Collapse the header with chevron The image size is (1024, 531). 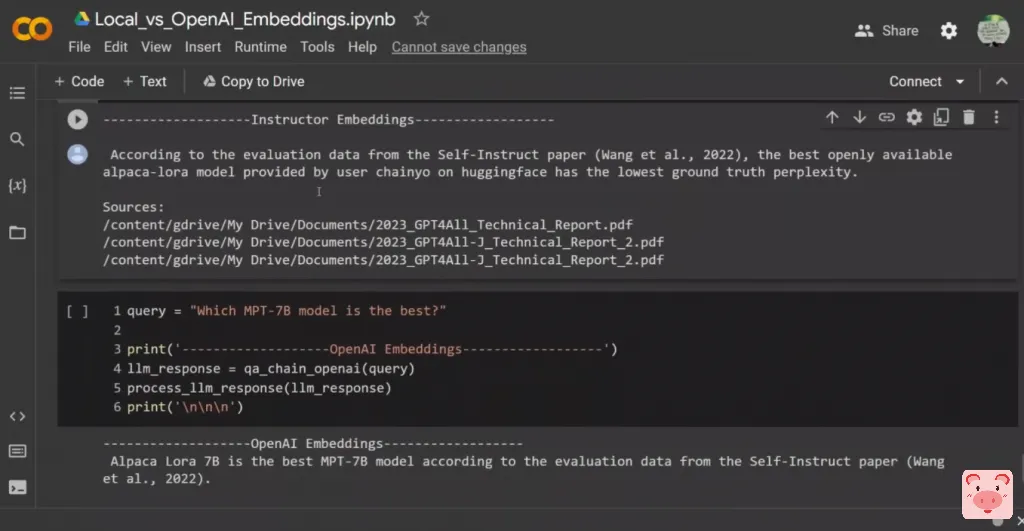click(1002, 82)
